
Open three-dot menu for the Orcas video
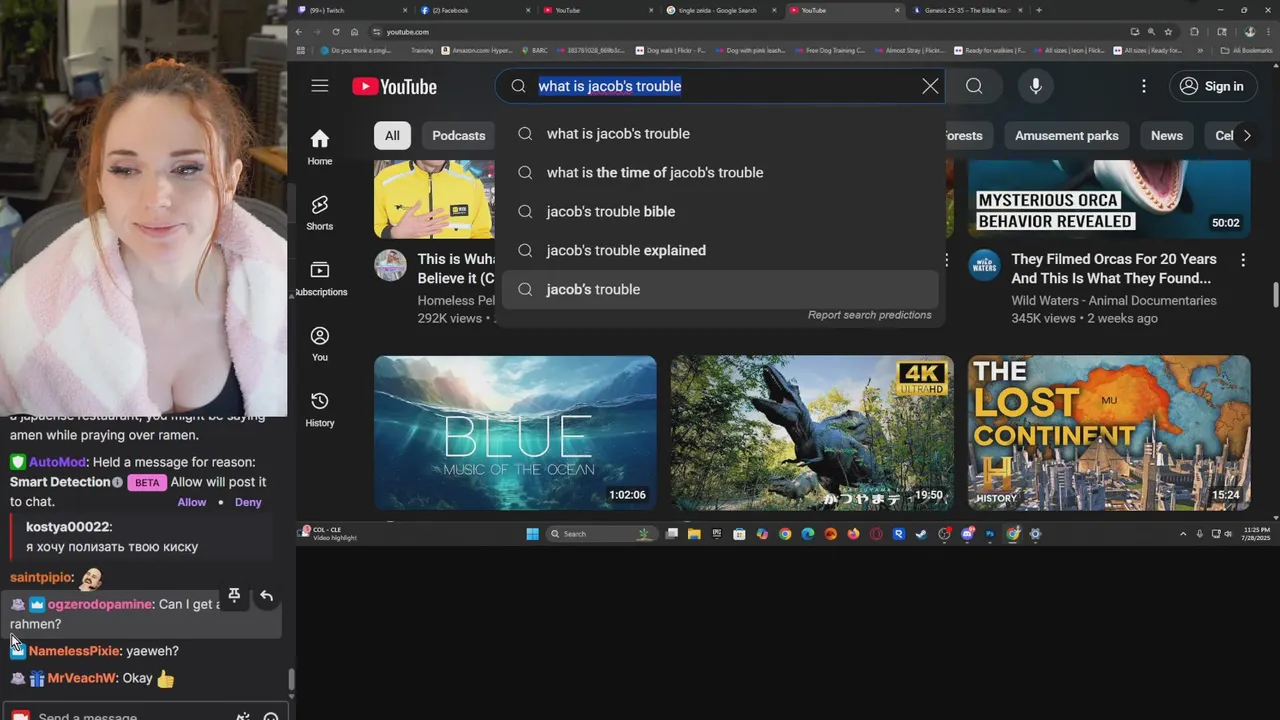click(x=1243, y=260)
